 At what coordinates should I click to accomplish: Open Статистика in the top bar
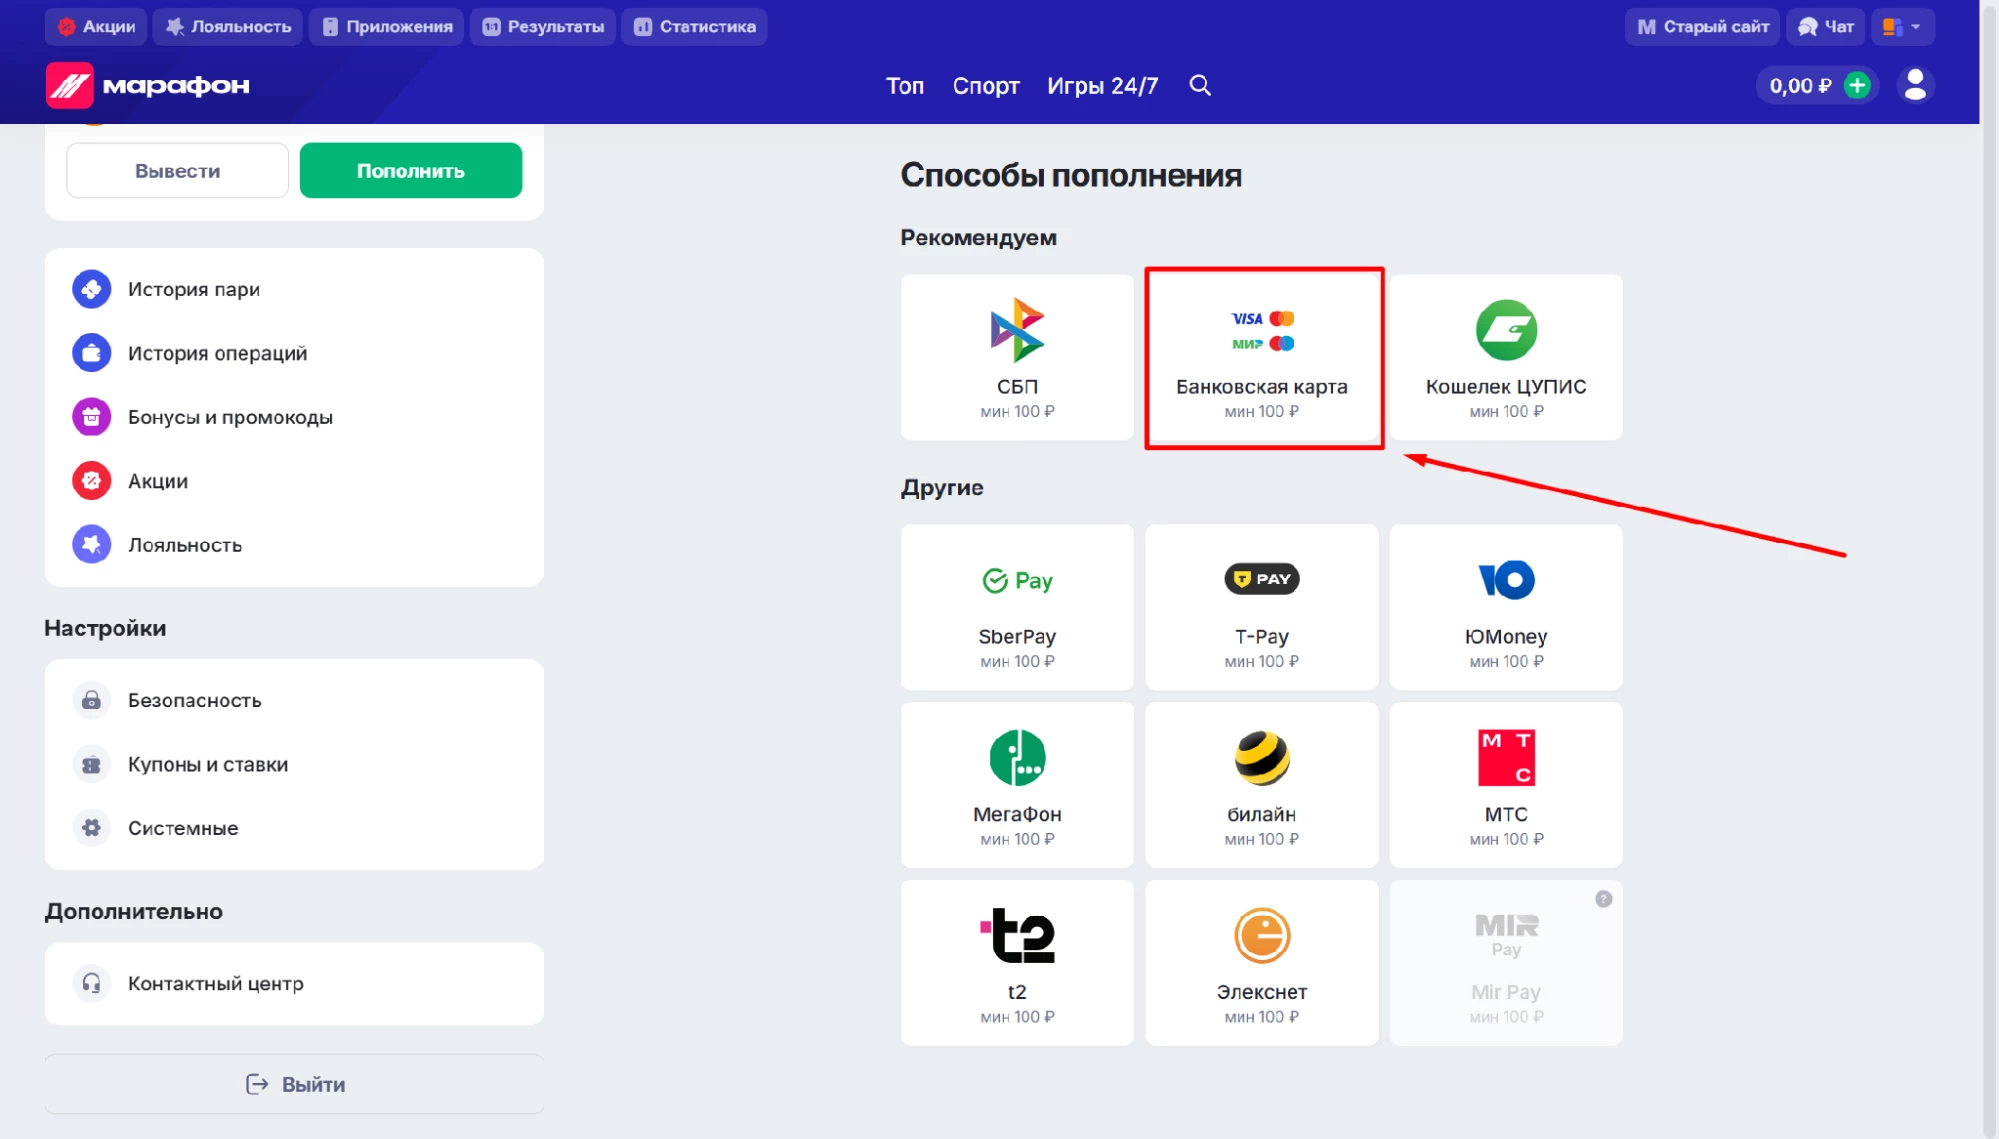695,27
